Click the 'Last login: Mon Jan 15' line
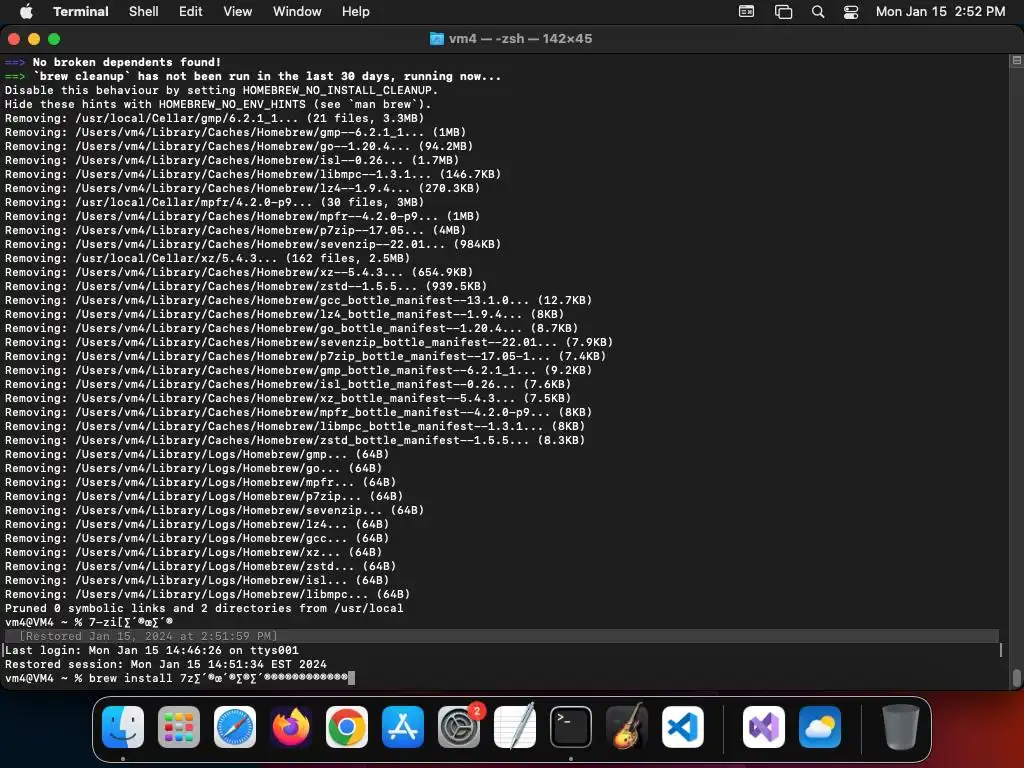Image resolution: width=1024 pixels, height=768 pixels. pyautogui.click(x=152, y=650)
